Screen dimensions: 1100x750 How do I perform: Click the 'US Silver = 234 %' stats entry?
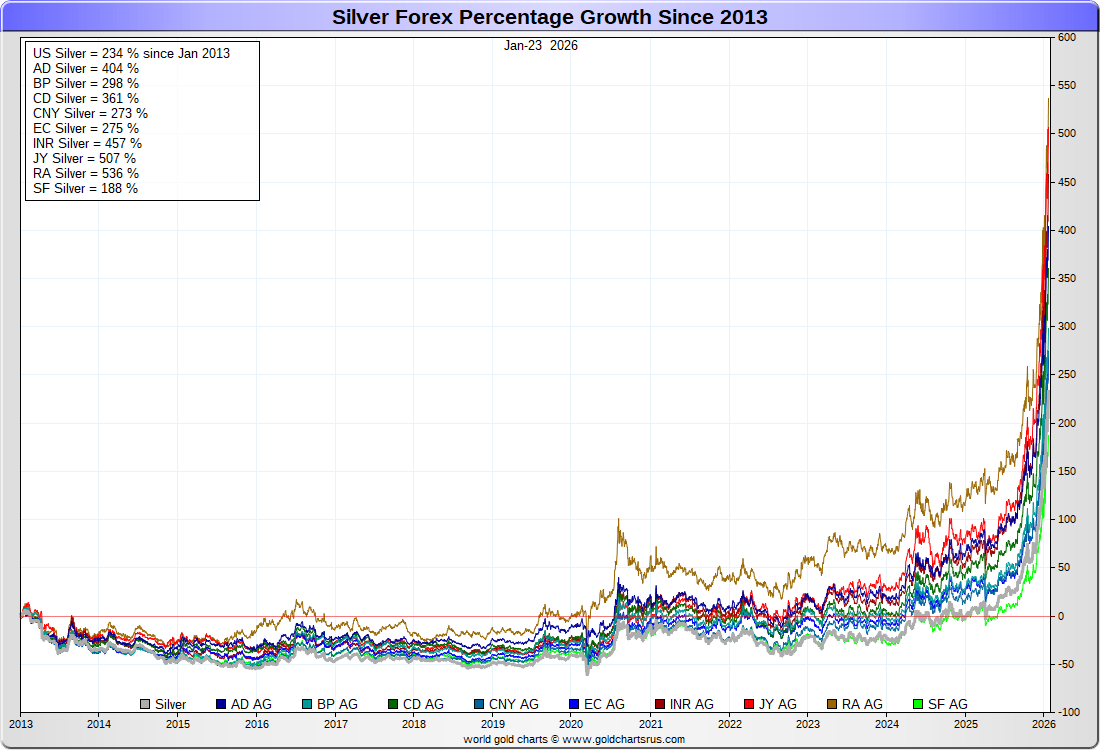[x=132, y=53]
